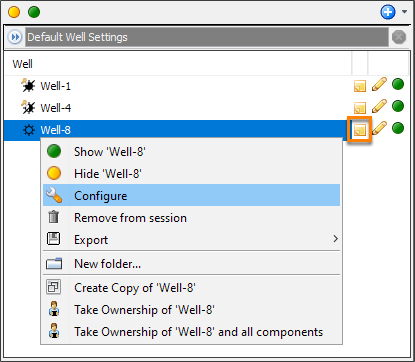Screen dimensions: 415x362
Task: Click the highlighted notes icon for Well-8
Action: coord(360,130)
